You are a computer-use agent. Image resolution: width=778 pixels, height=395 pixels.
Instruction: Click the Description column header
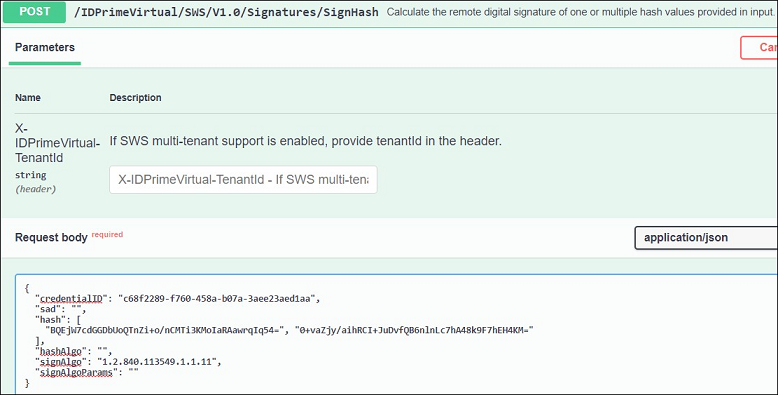[x=135, y=98]
